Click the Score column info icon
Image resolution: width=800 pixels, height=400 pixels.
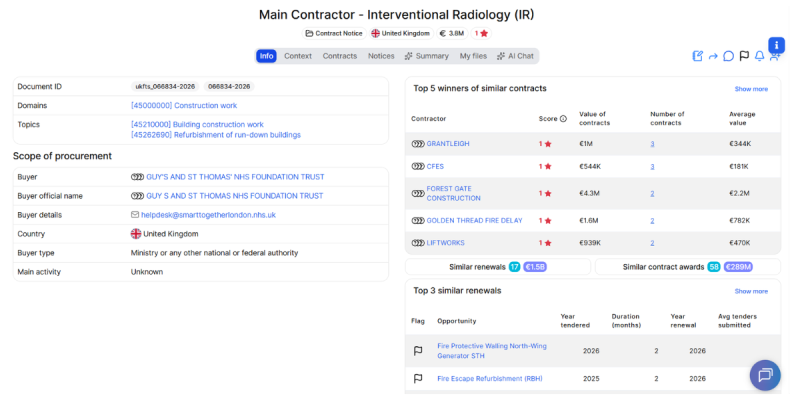[563, 119]
